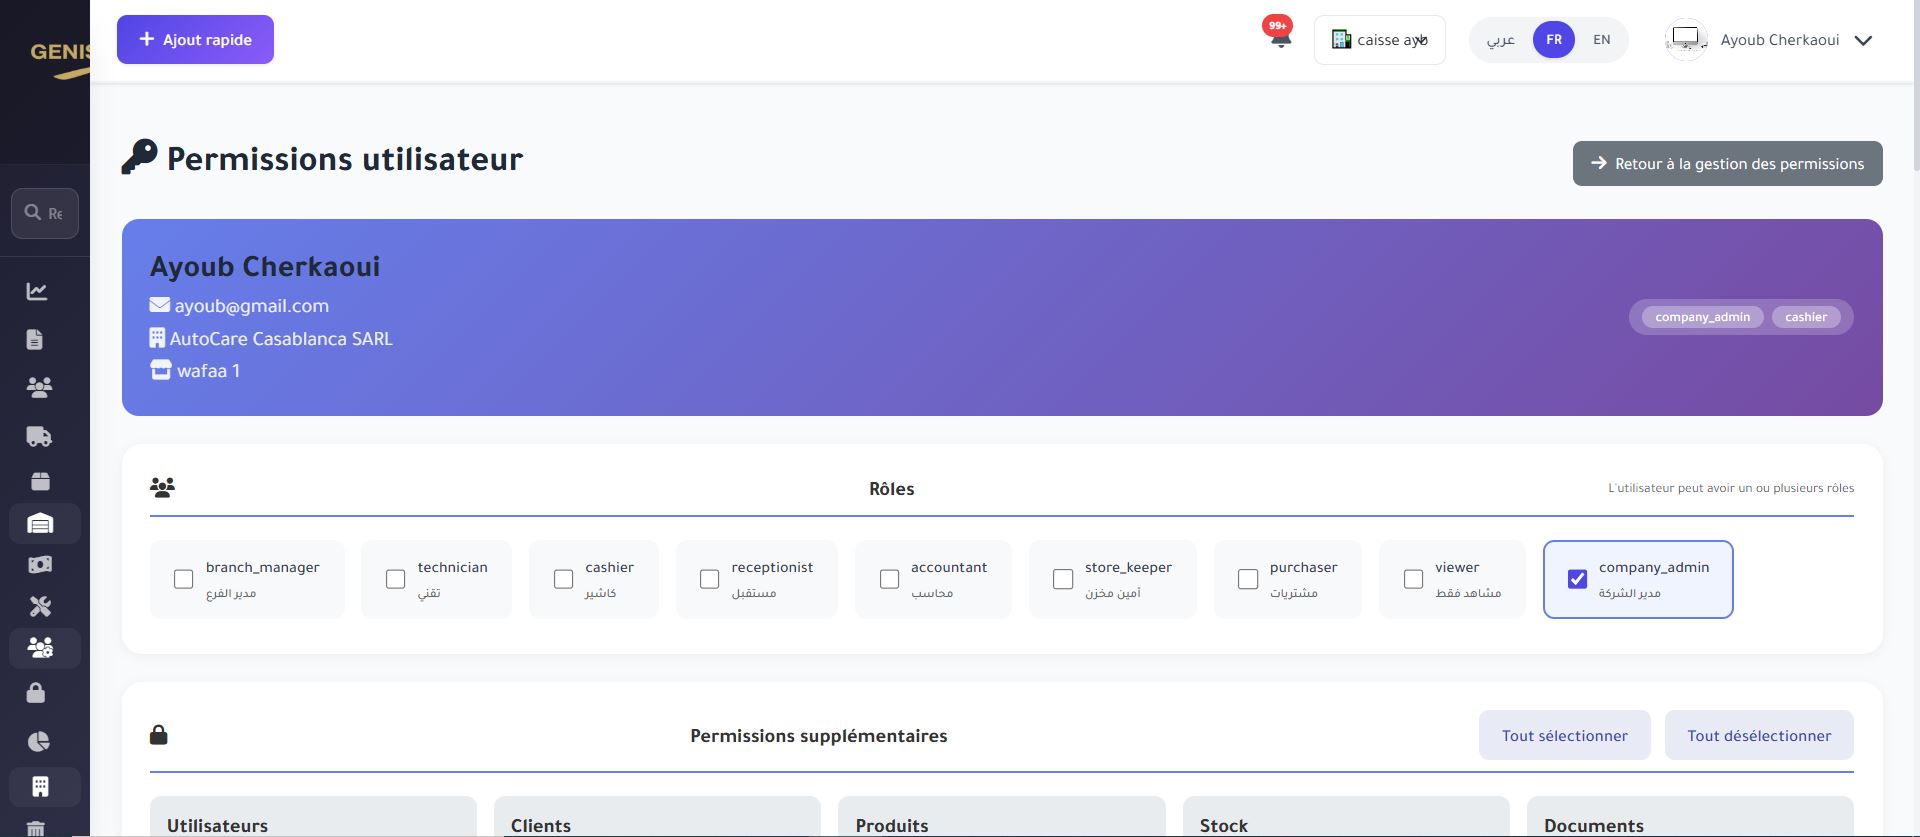This screenshot has height=837, width=1920.
Task: Open the line chart dashboard sidebar icon
Action: coord(37,291)
